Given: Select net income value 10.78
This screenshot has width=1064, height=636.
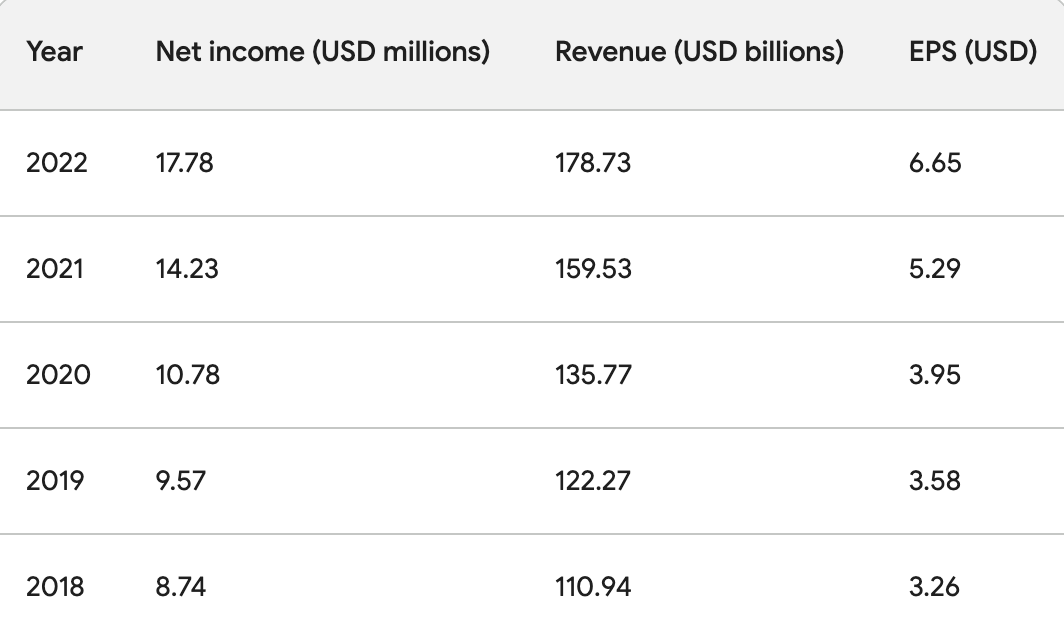Looking at the screenshot, I should click(x=188, y=375).
